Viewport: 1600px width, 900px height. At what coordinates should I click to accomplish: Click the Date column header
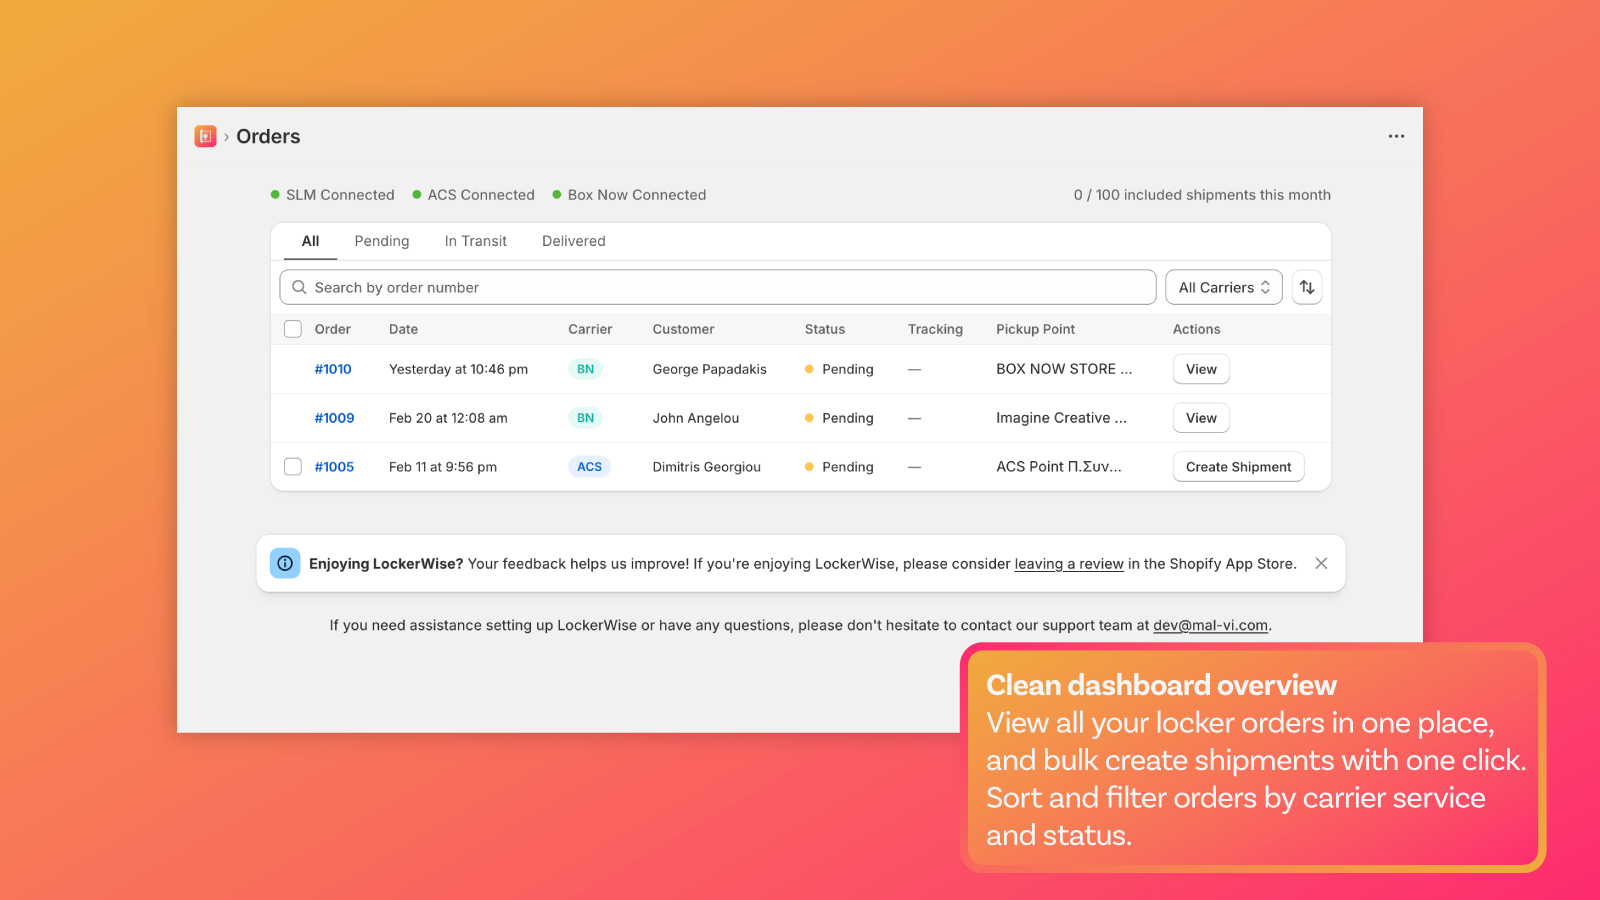coord(403,329)
